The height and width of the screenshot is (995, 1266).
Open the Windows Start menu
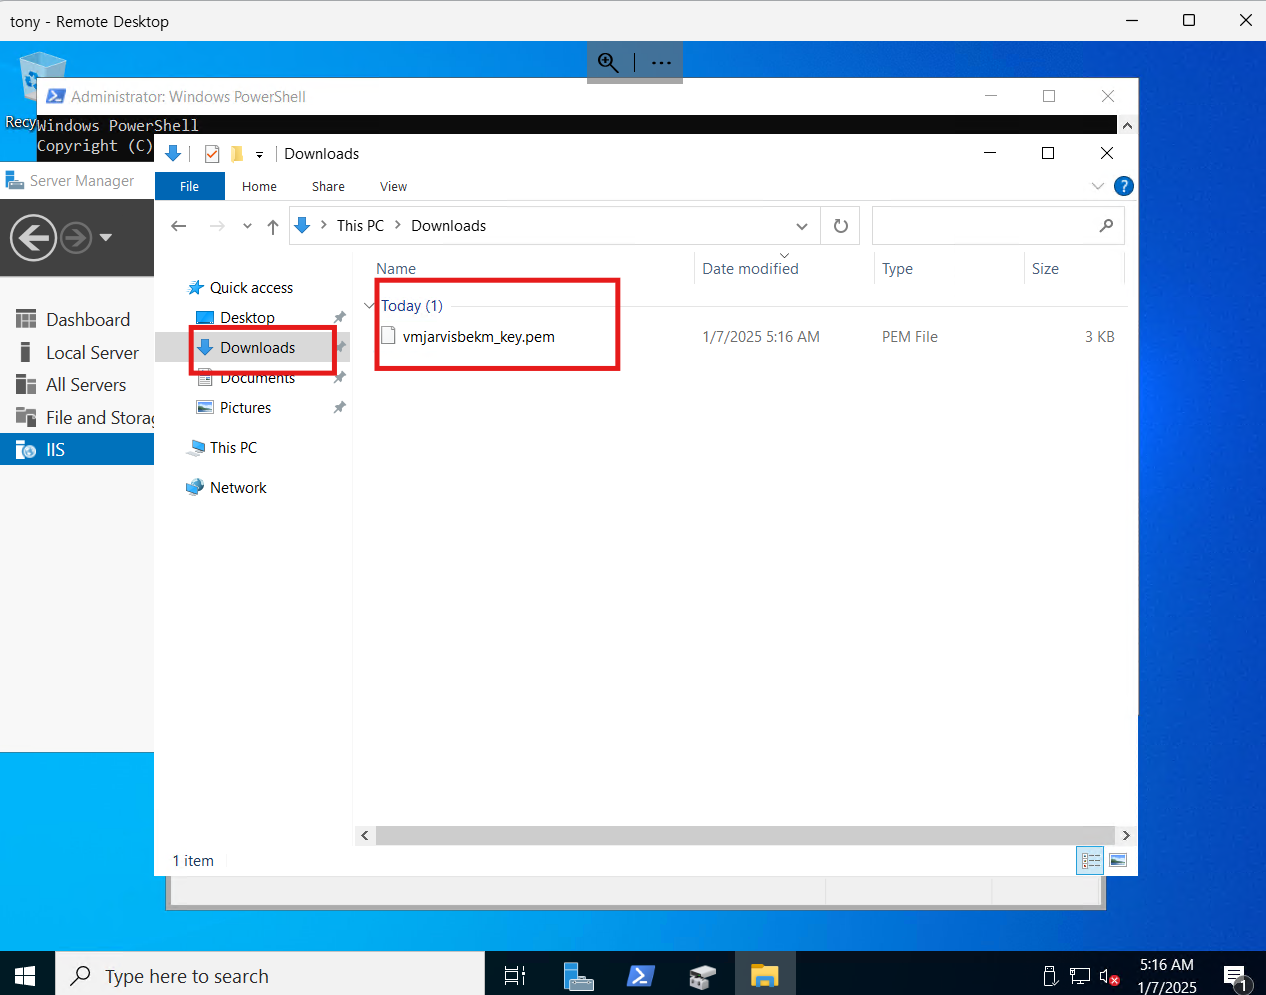tap(26, 974)
